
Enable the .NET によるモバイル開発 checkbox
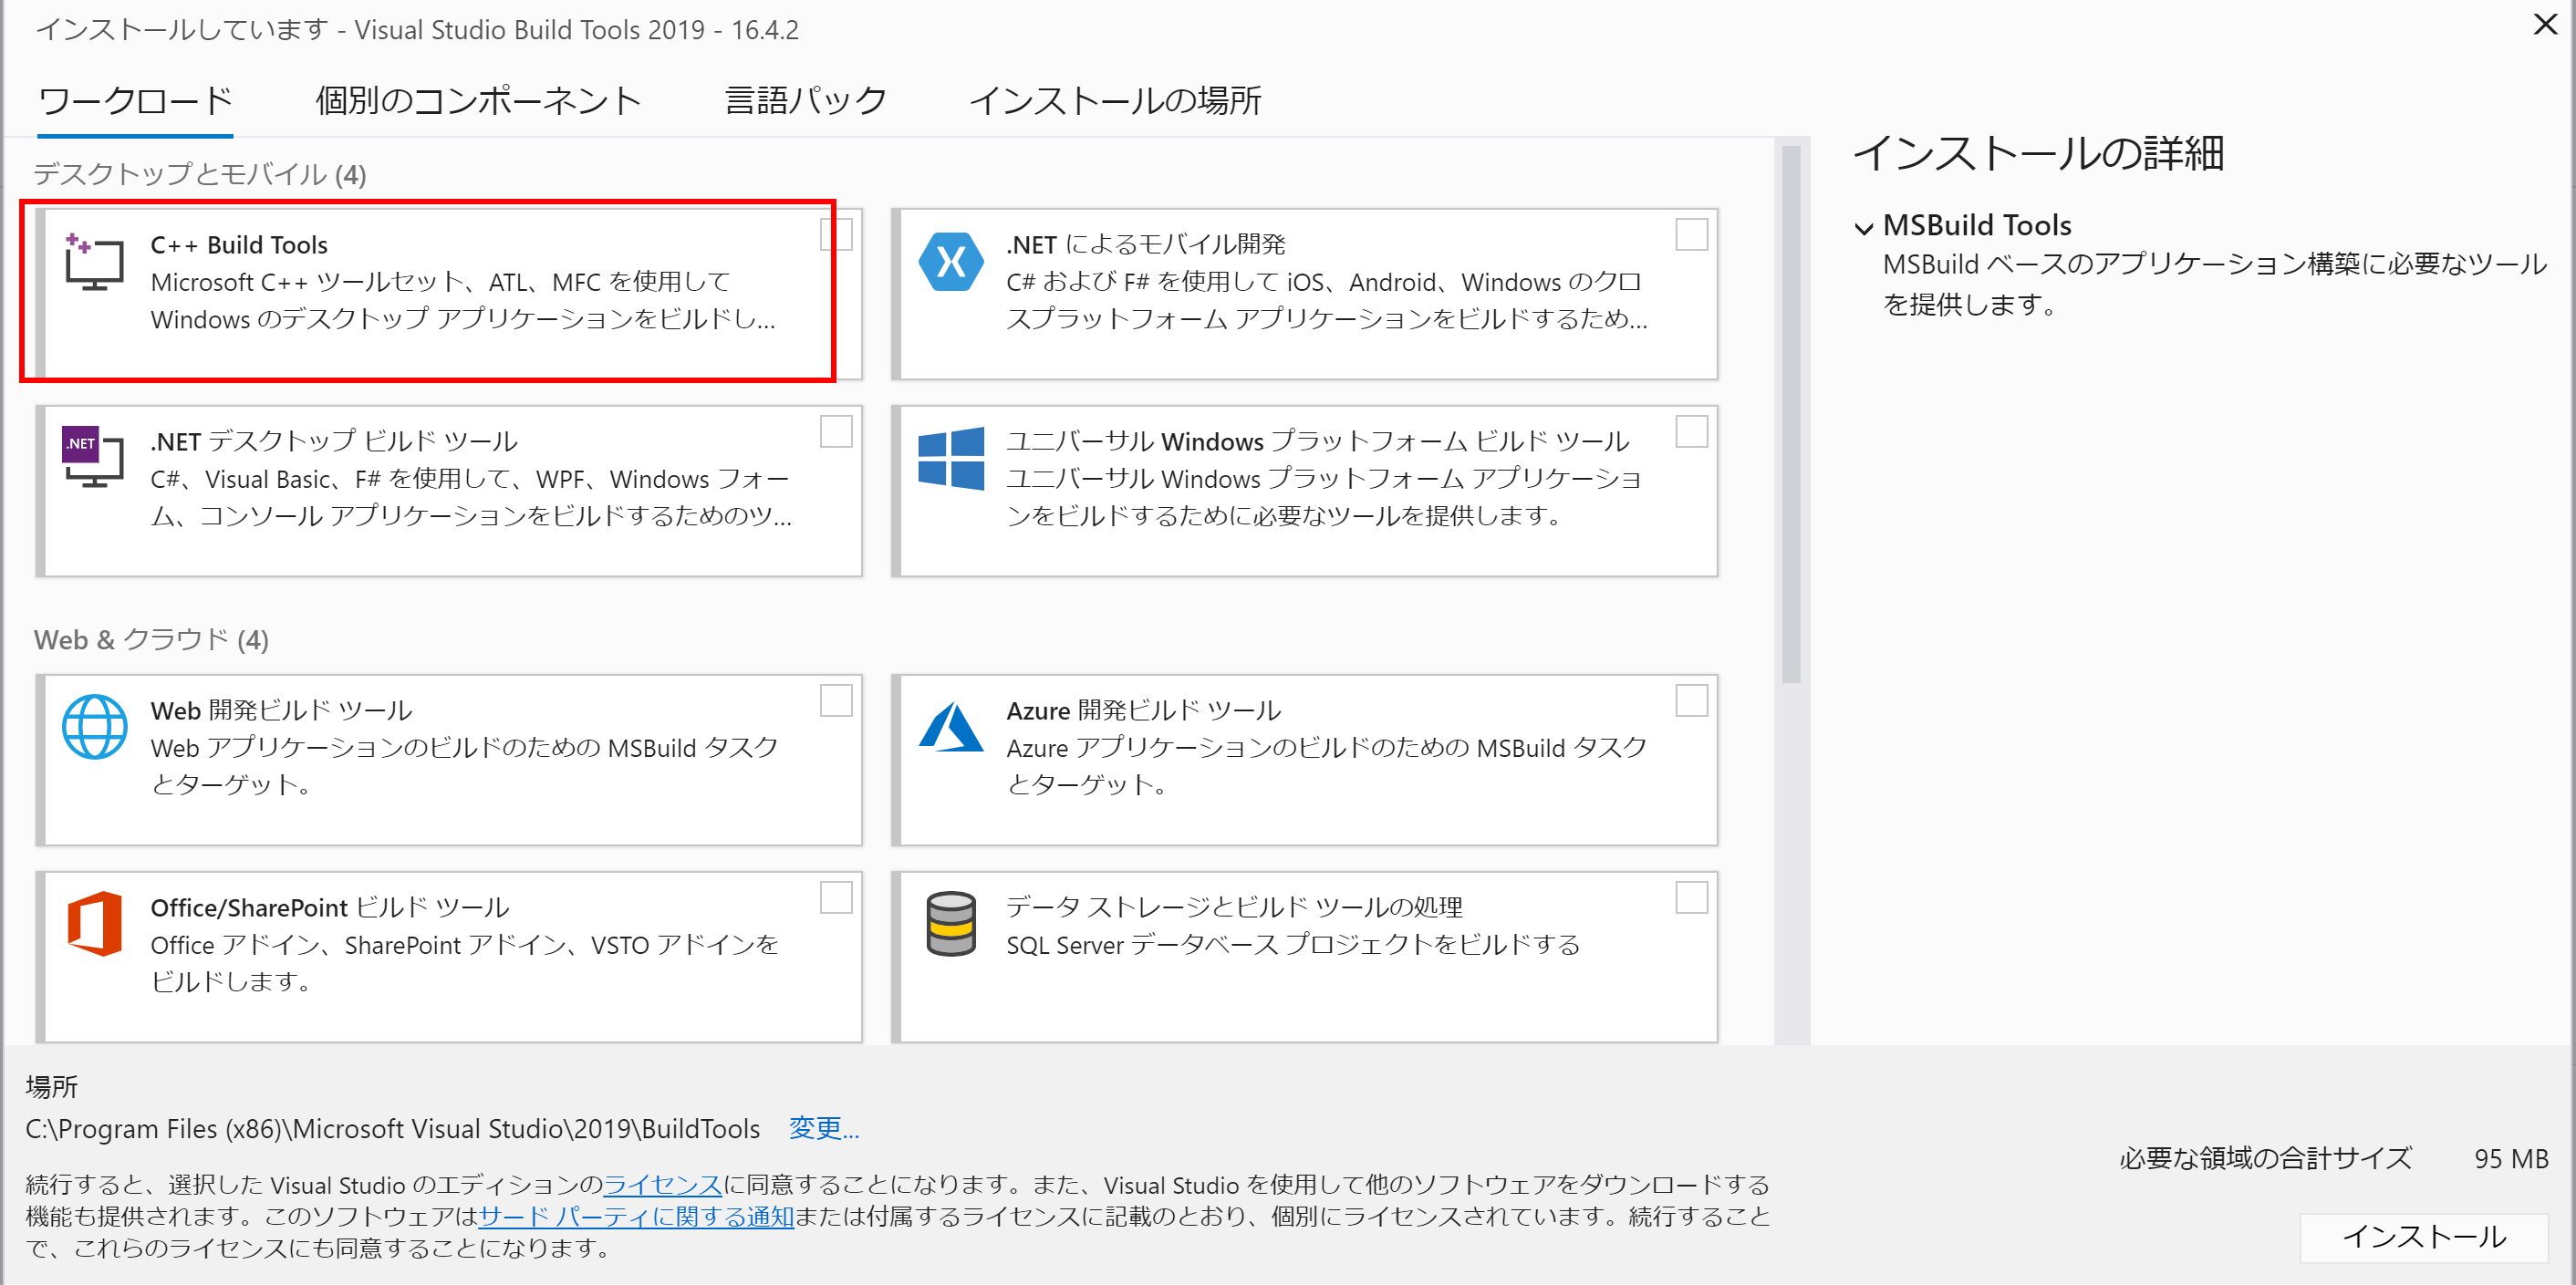tap(1692, 235)
